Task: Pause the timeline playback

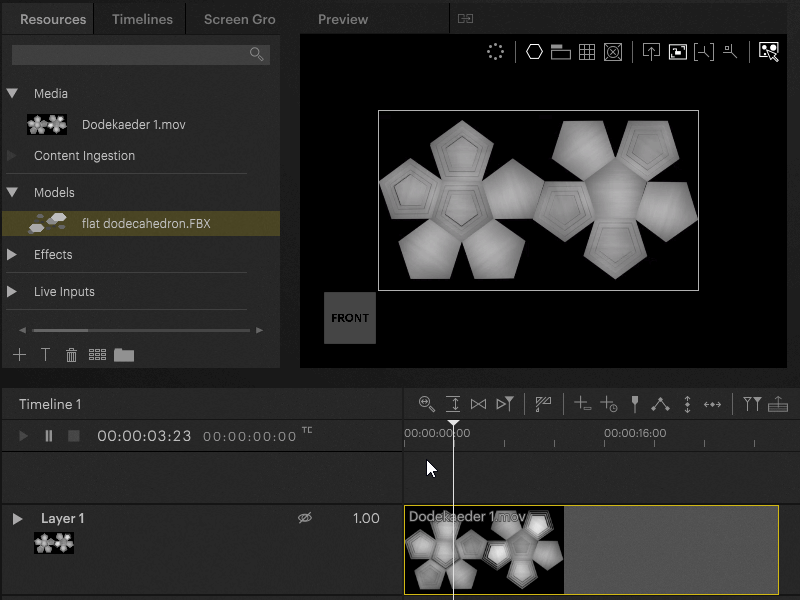Action: [x=48, y=436]
